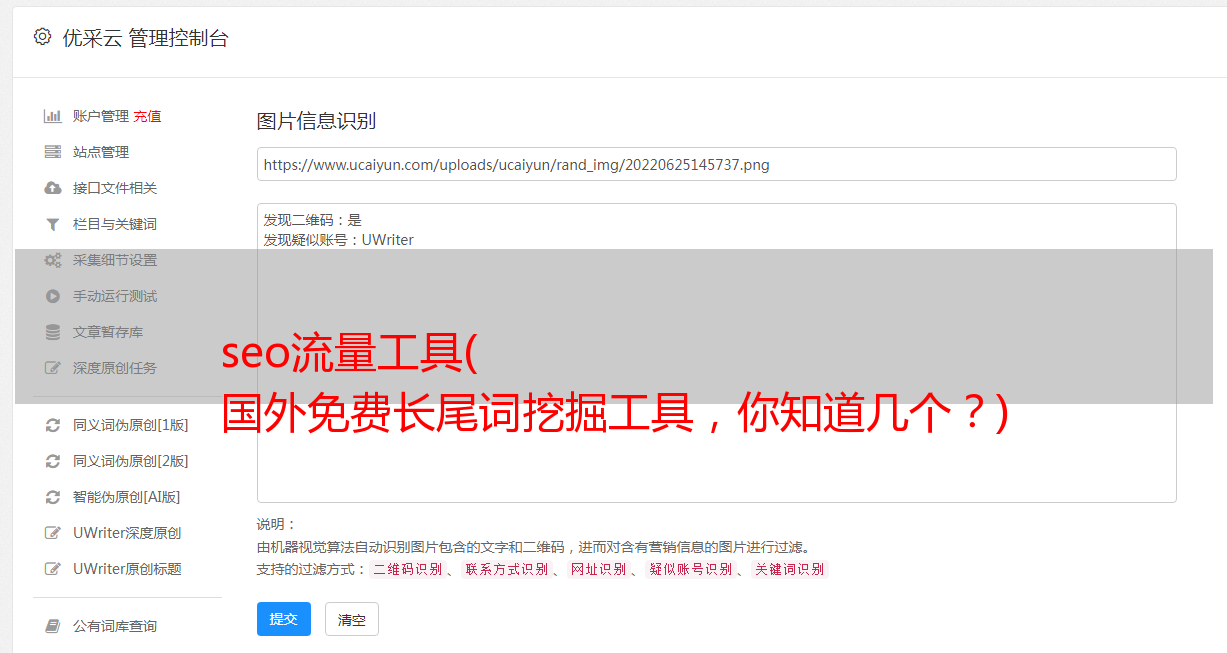This screenshot has height=653, width=1227.
Task: Open 账户管理 in the sidebar
Action: pos(101,116)
